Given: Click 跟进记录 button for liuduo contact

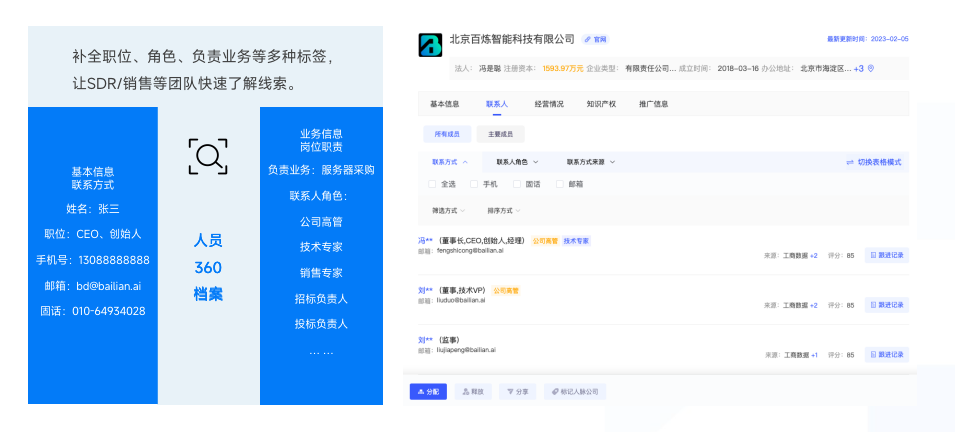Looking at the screenshot, I should coord(887,305).
